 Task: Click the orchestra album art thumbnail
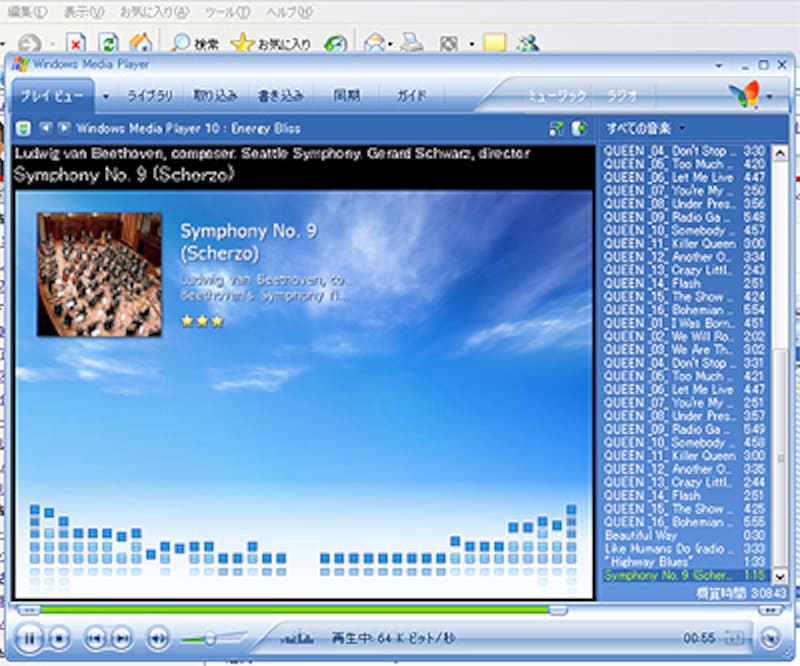pos(99,275)
